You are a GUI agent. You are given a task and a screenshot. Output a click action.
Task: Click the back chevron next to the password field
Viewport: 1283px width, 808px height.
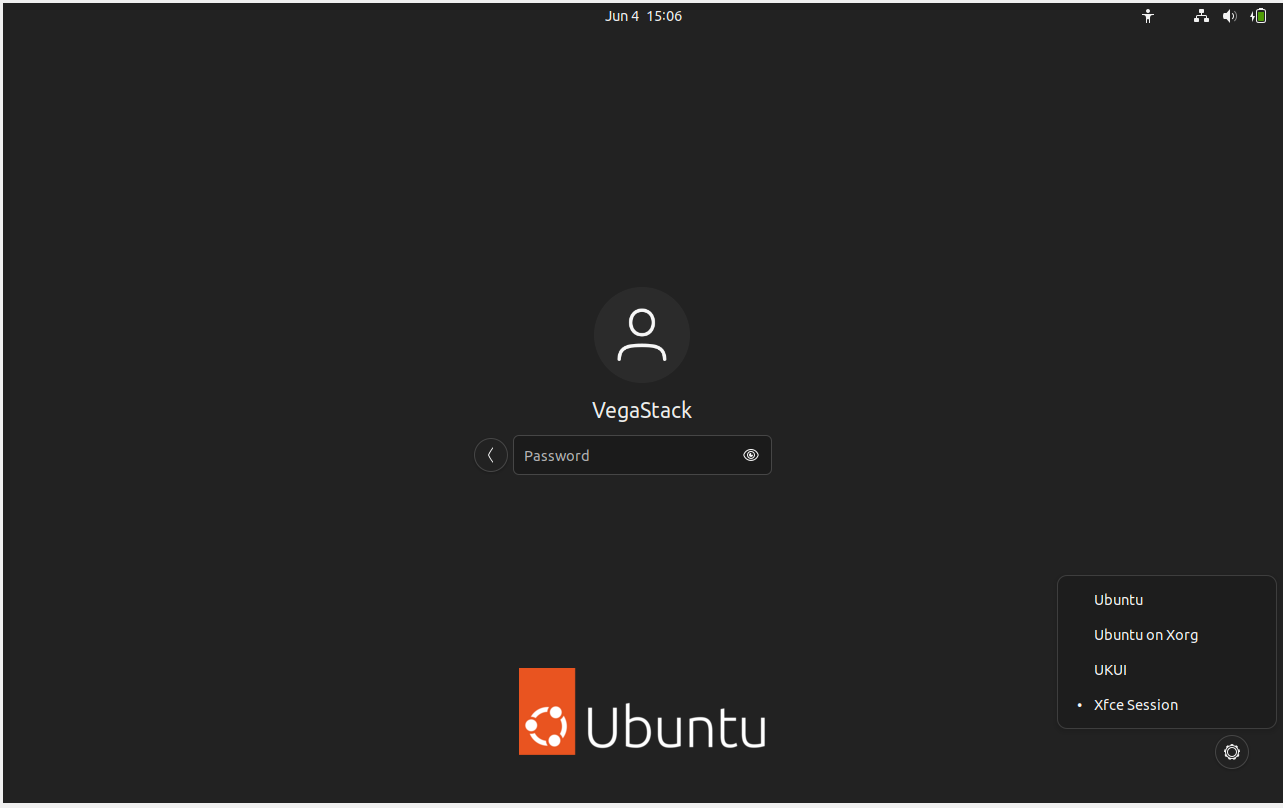(490, 454)
